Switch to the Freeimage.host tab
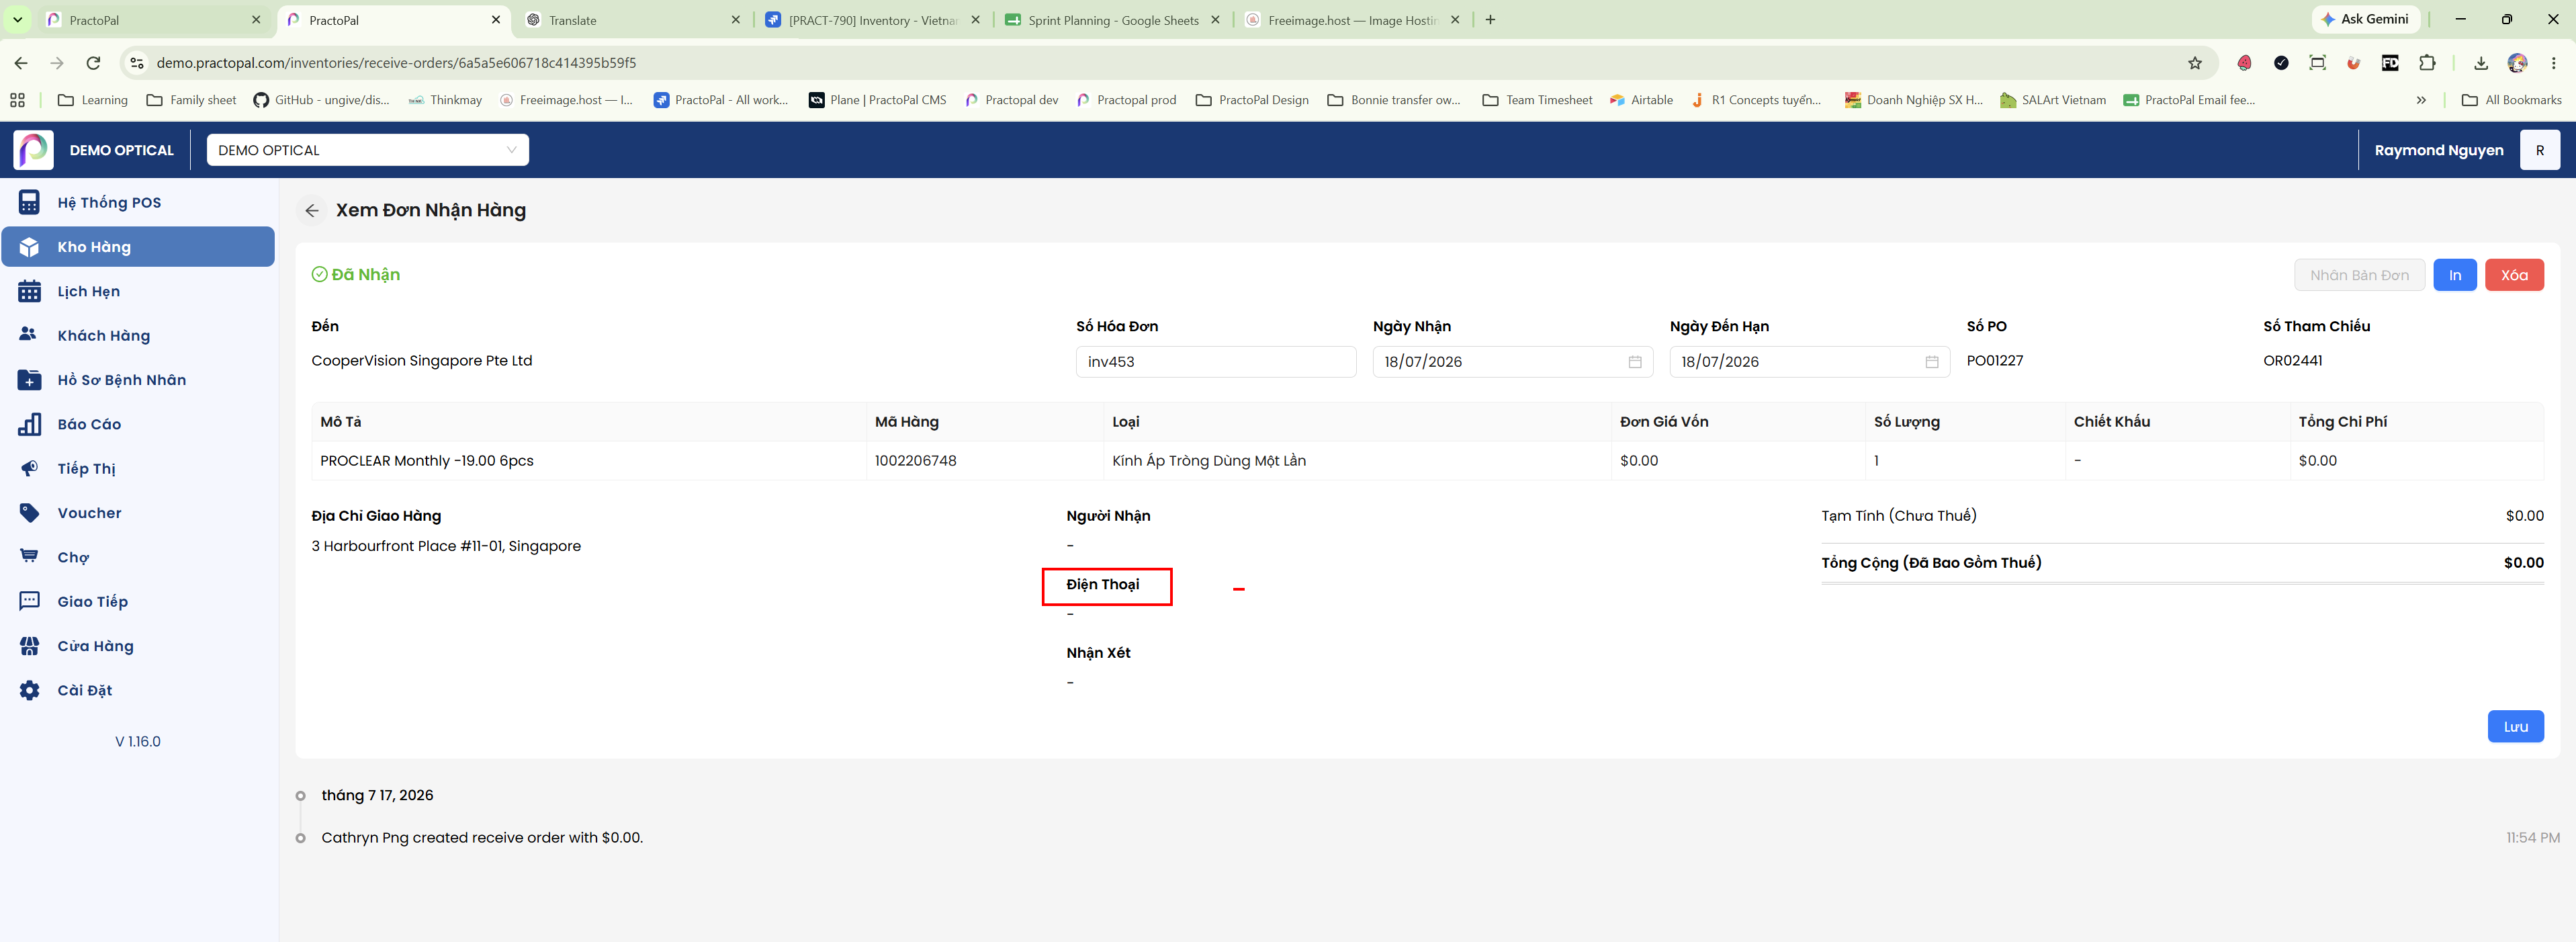The width and height of the screenshot is (2576, 942). pyautogui.click(x=1352, y=20)
